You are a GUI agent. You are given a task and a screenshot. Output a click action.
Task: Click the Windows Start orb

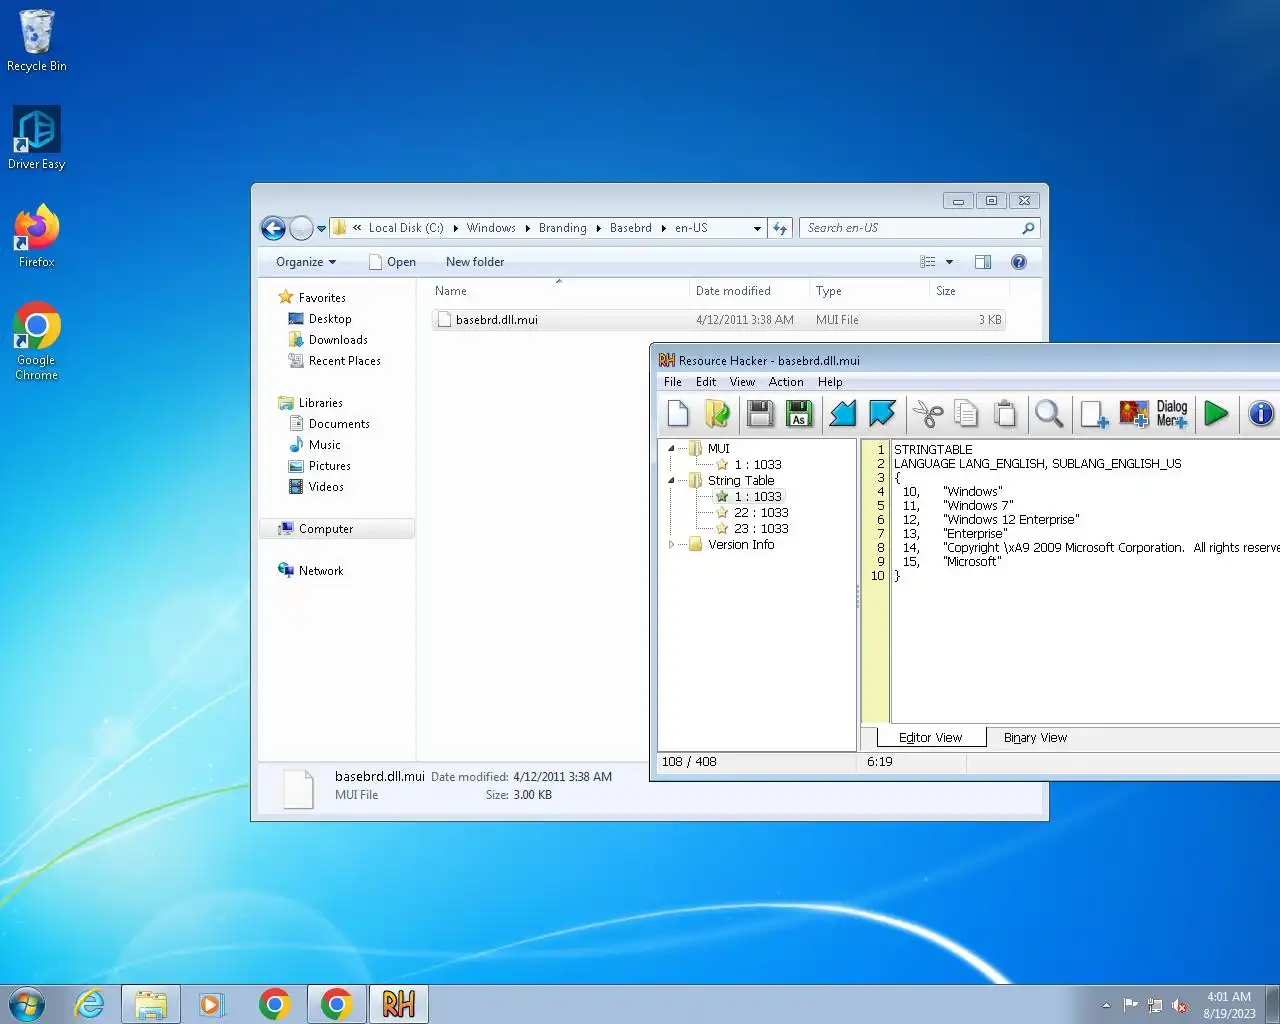(27, 1004)
